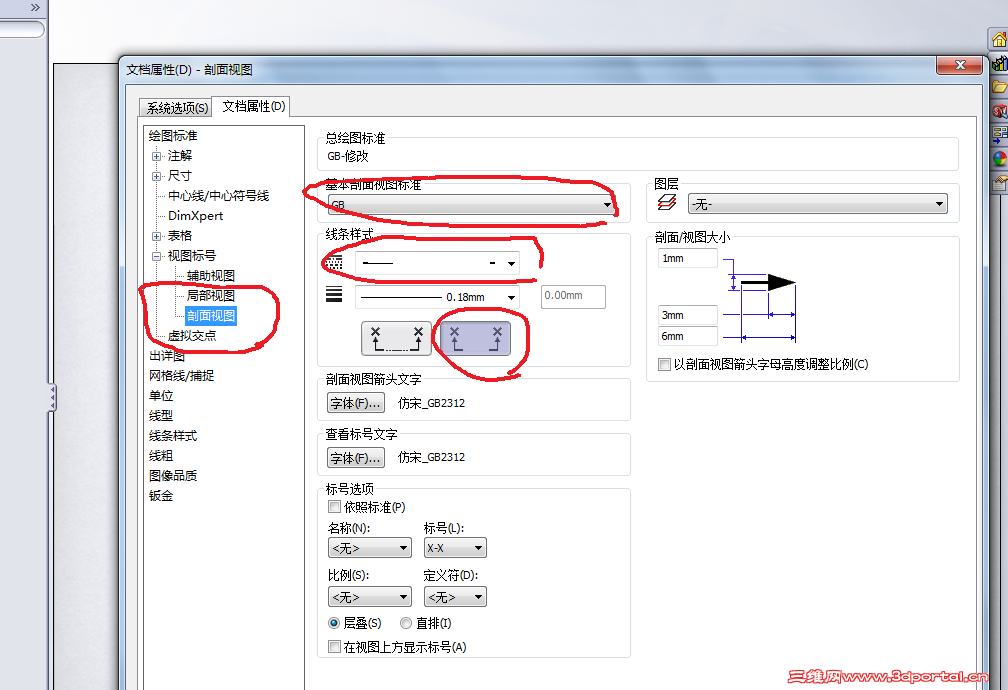This screenshot has width=1008, height=690.
Task: Select the 直排(I) radio button
Action: 404,623
